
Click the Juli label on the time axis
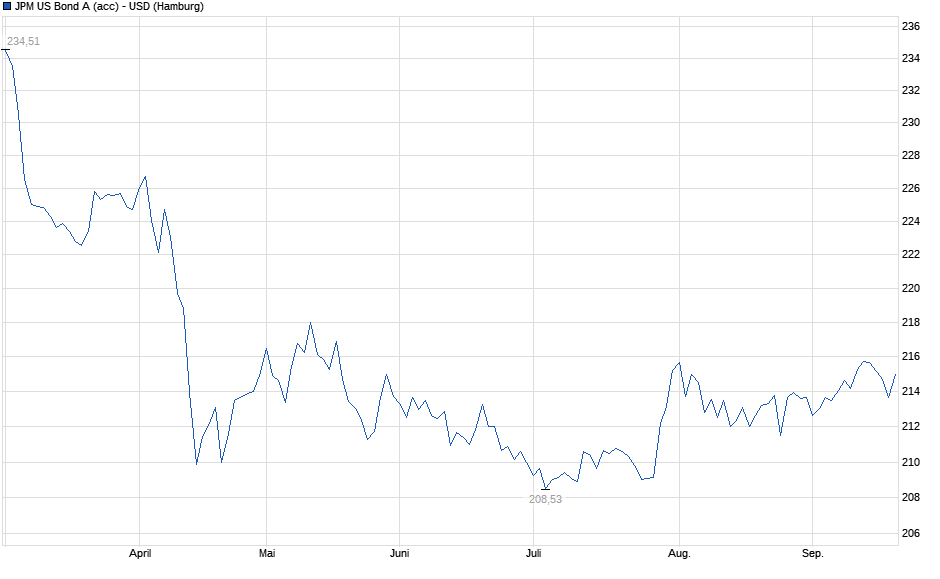point(534,553)
